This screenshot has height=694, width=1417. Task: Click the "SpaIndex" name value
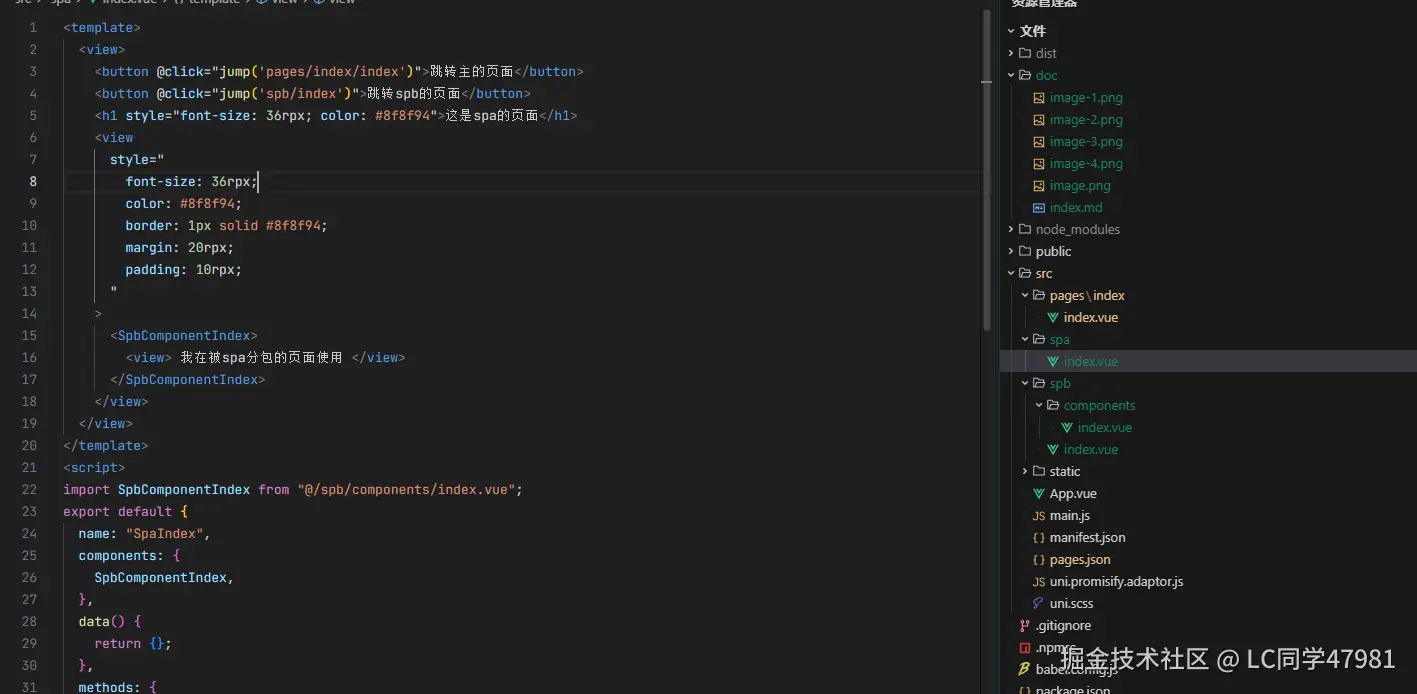pyautogui.click(x=164, y=533)
